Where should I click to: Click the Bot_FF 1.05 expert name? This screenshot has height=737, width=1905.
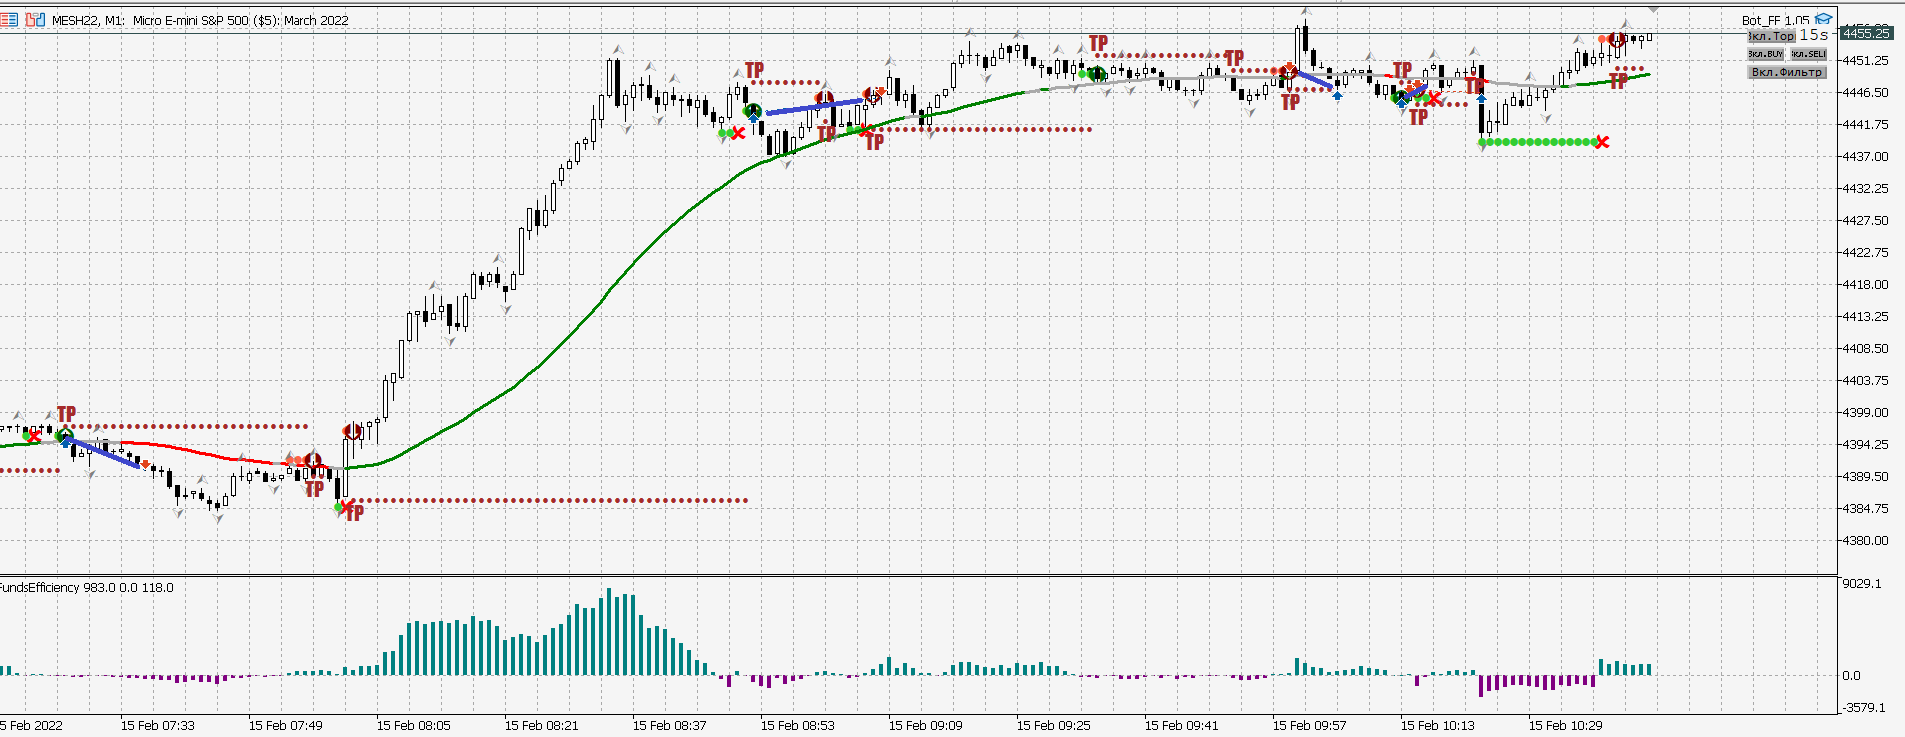(x=1775, y=20)
